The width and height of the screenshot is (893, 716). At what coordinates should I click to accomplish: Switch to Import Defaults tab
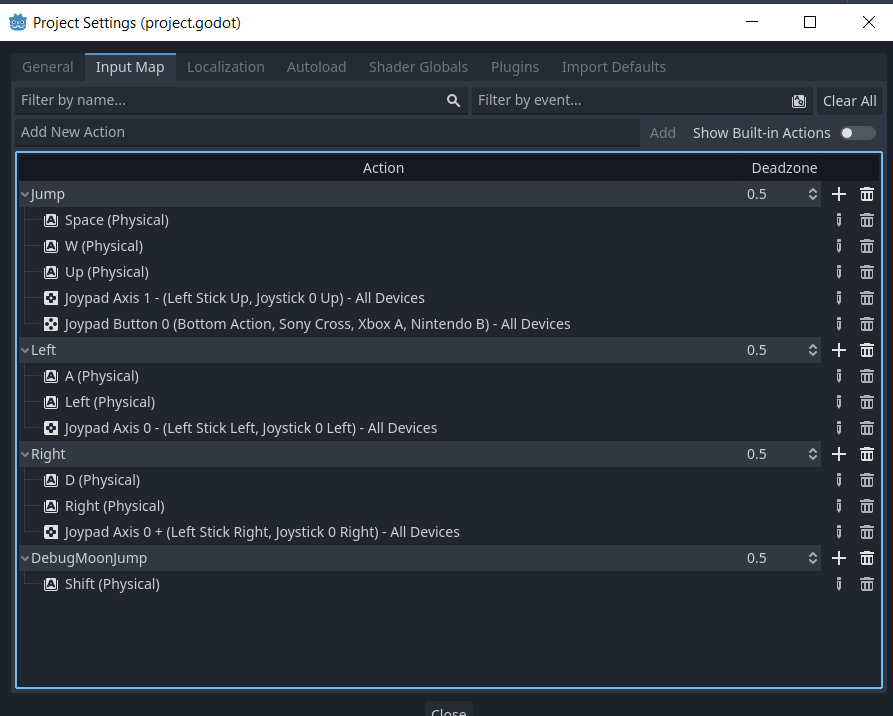tap(613, 67)
